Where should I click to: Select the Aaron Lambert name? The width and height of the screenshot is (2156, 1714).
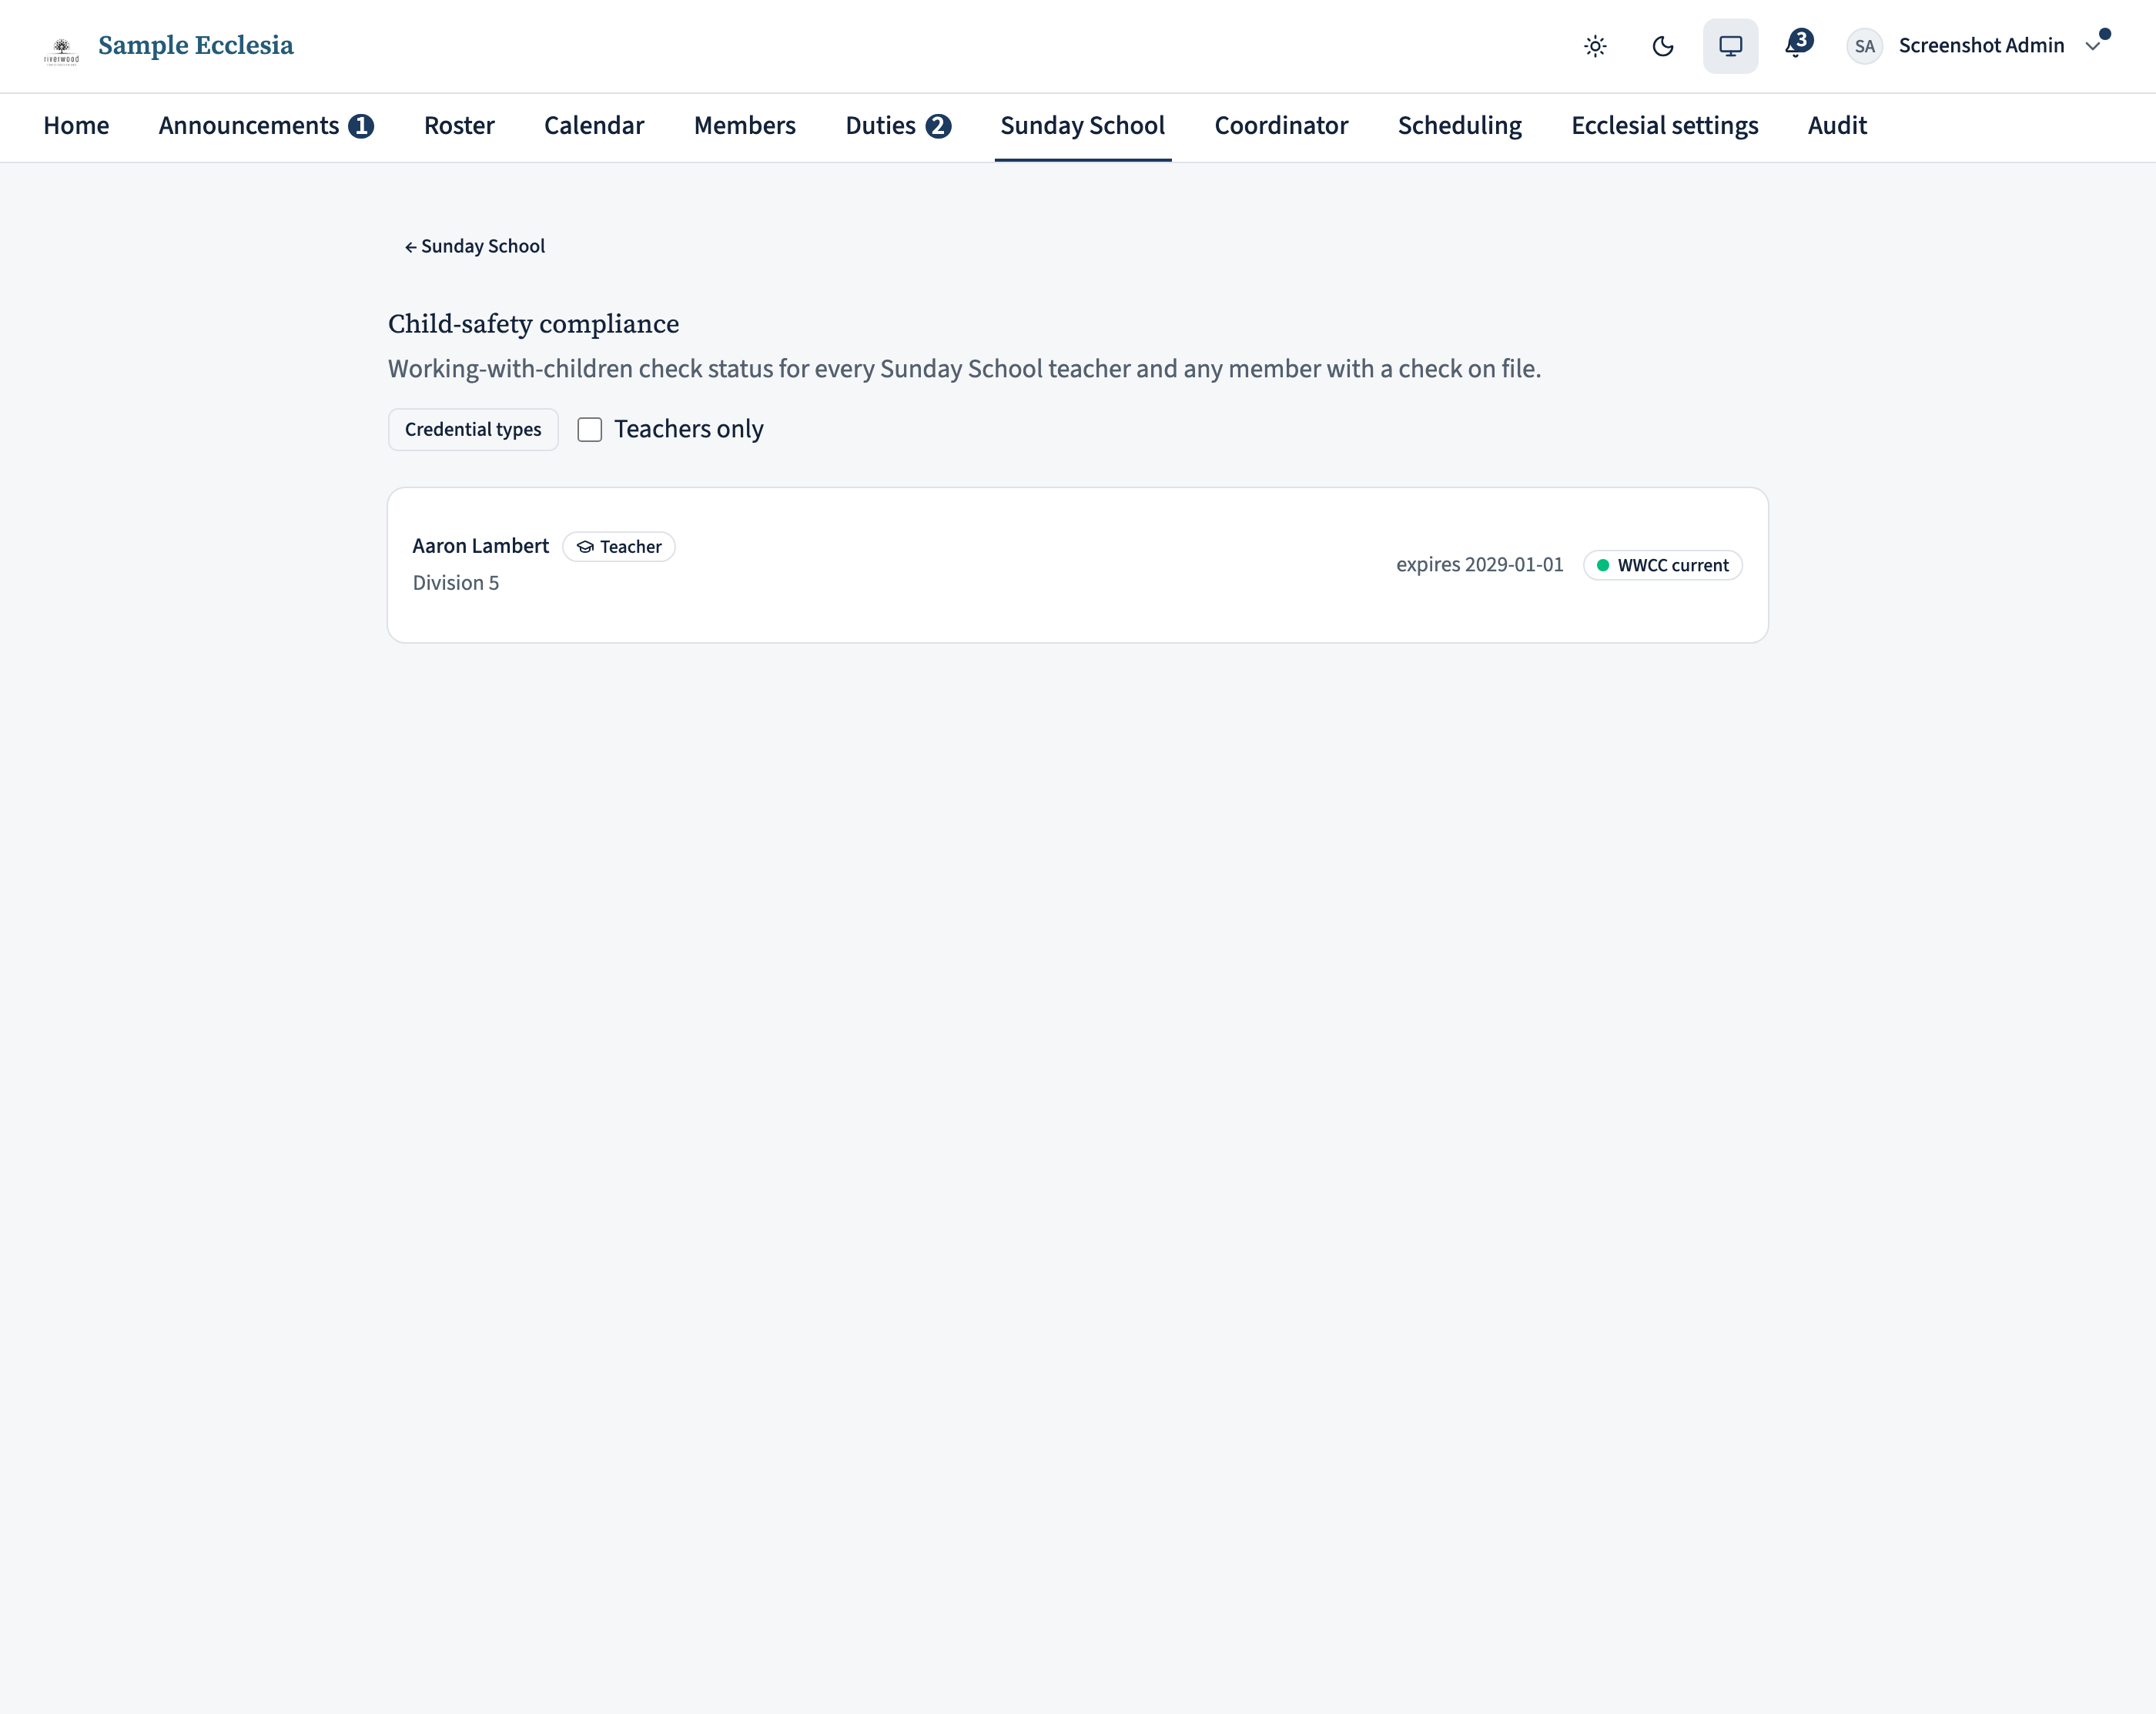[481, 546]
